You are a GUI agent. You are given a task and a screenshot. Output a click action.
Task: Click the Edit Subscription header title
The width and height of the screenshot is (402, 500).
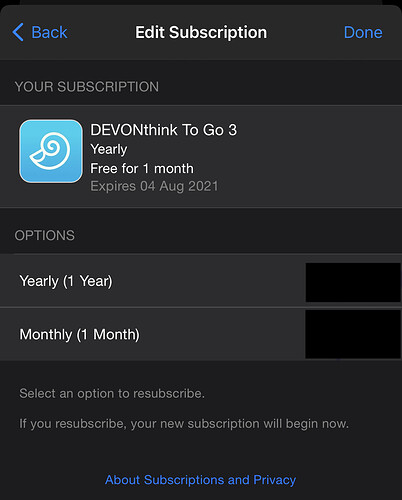pyautogui.click(x=201, y=32)
